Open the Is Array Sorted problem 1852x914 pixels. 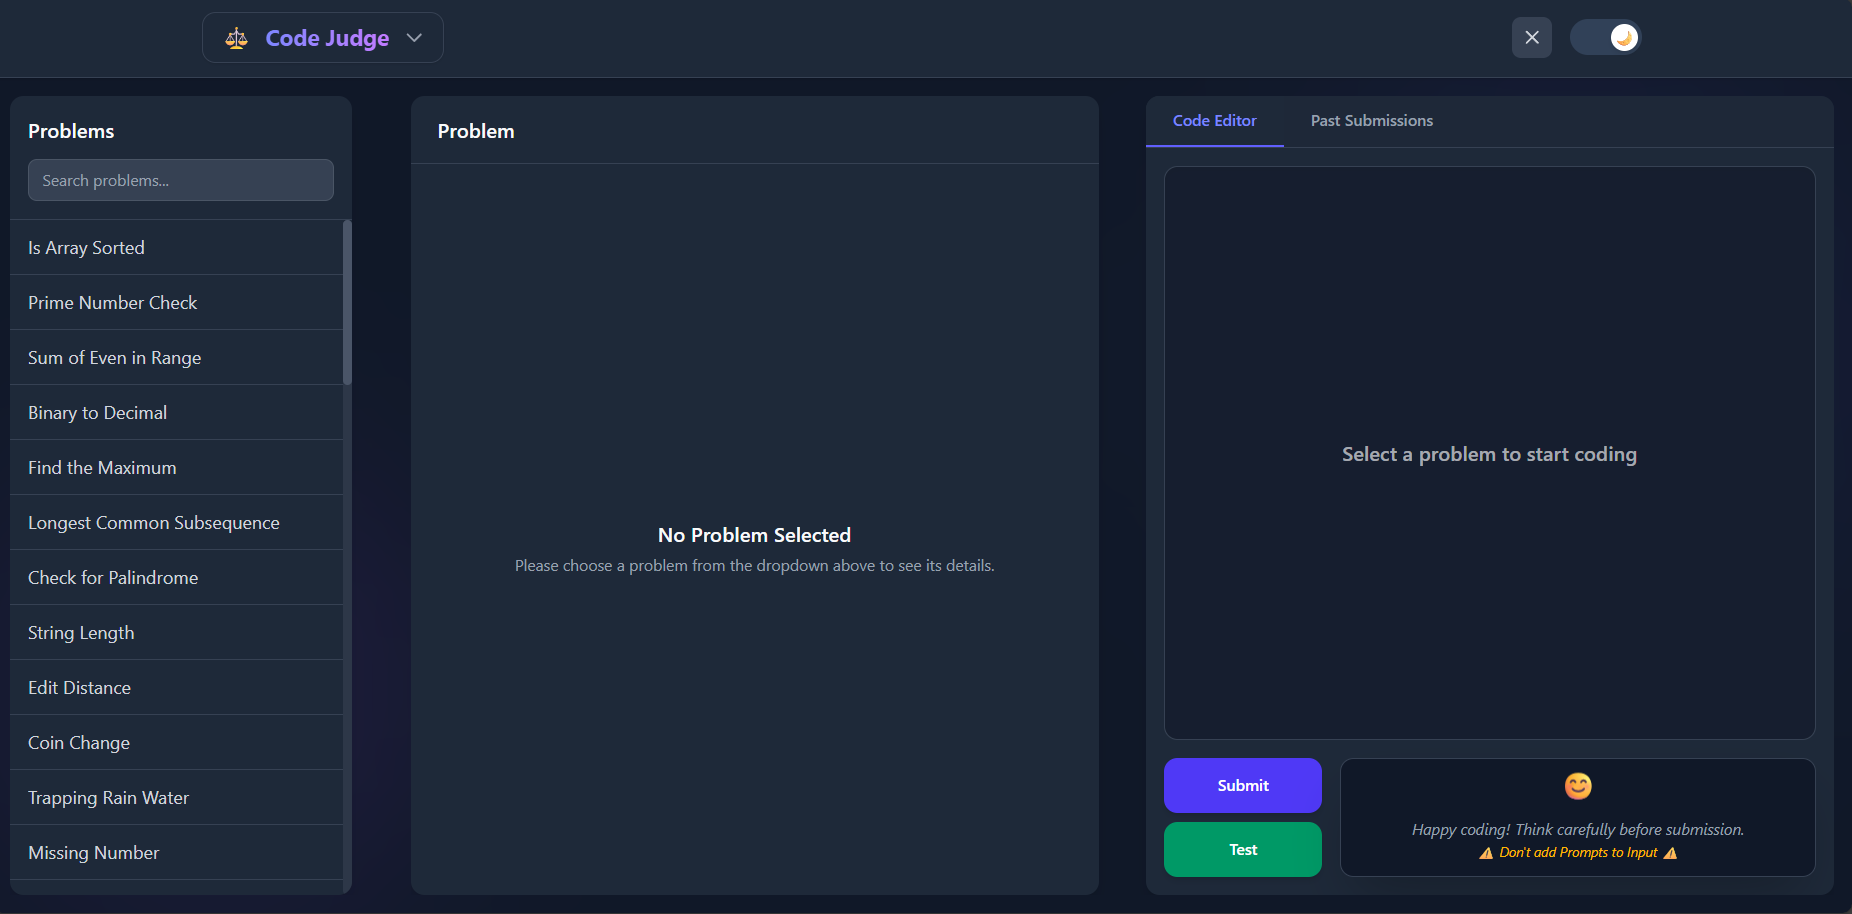click(87, 248)
